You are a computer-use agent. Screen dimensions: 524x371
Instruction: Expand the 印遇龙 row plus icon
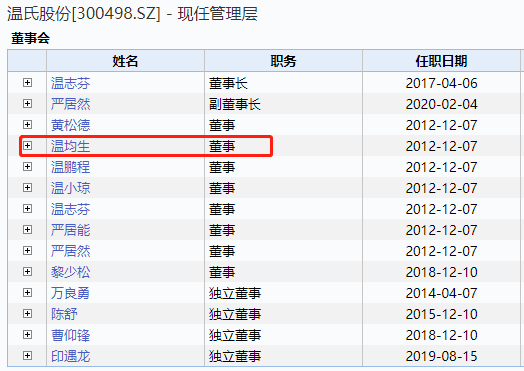pos(27,356)
